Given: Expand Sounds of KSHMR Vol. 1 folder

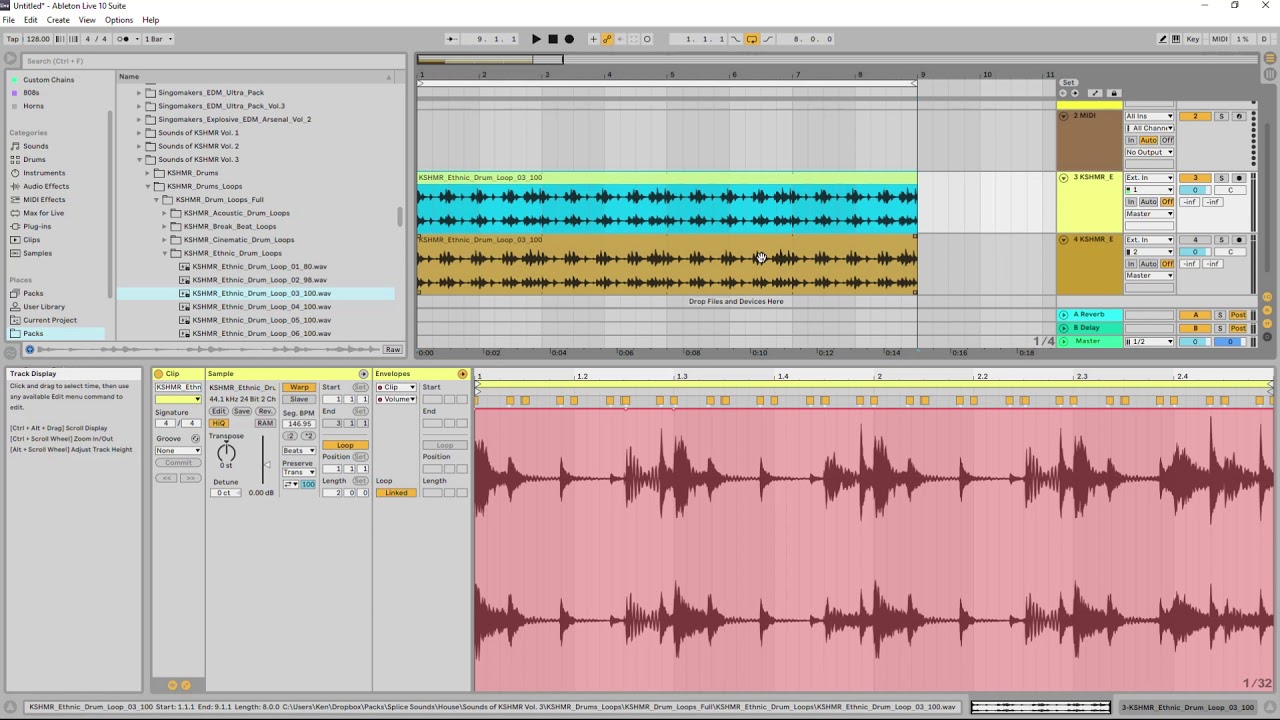Looking at the screenshot, I should click(x=139, y=133).
